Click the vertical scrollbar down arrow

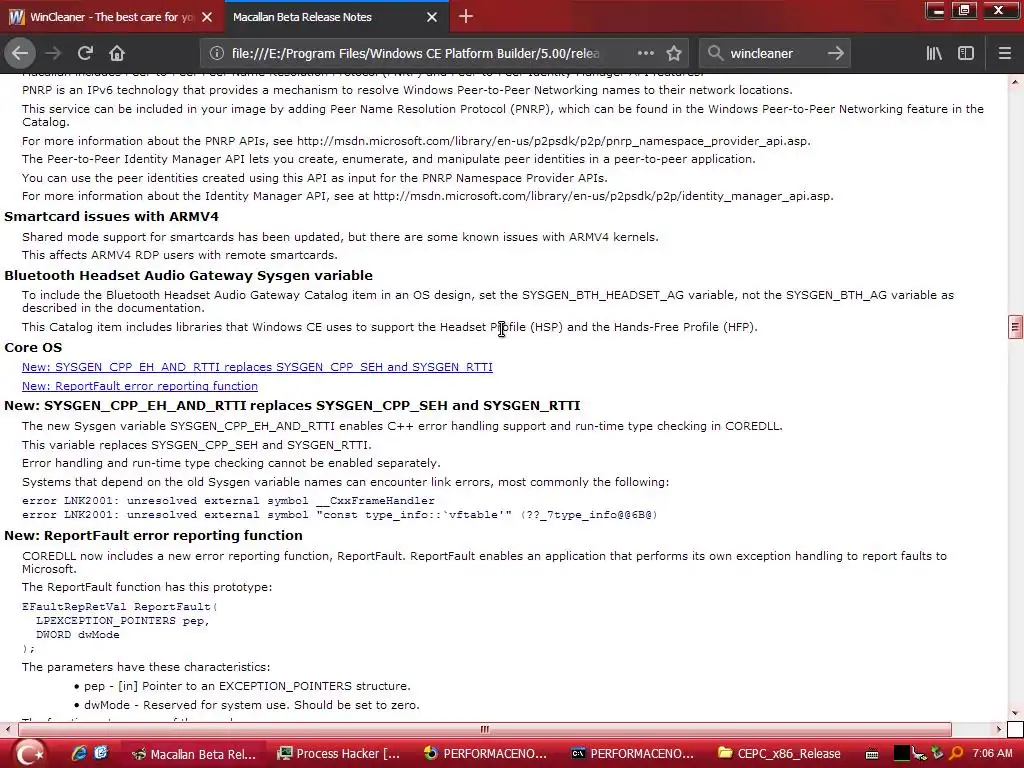pos(1015,713)
